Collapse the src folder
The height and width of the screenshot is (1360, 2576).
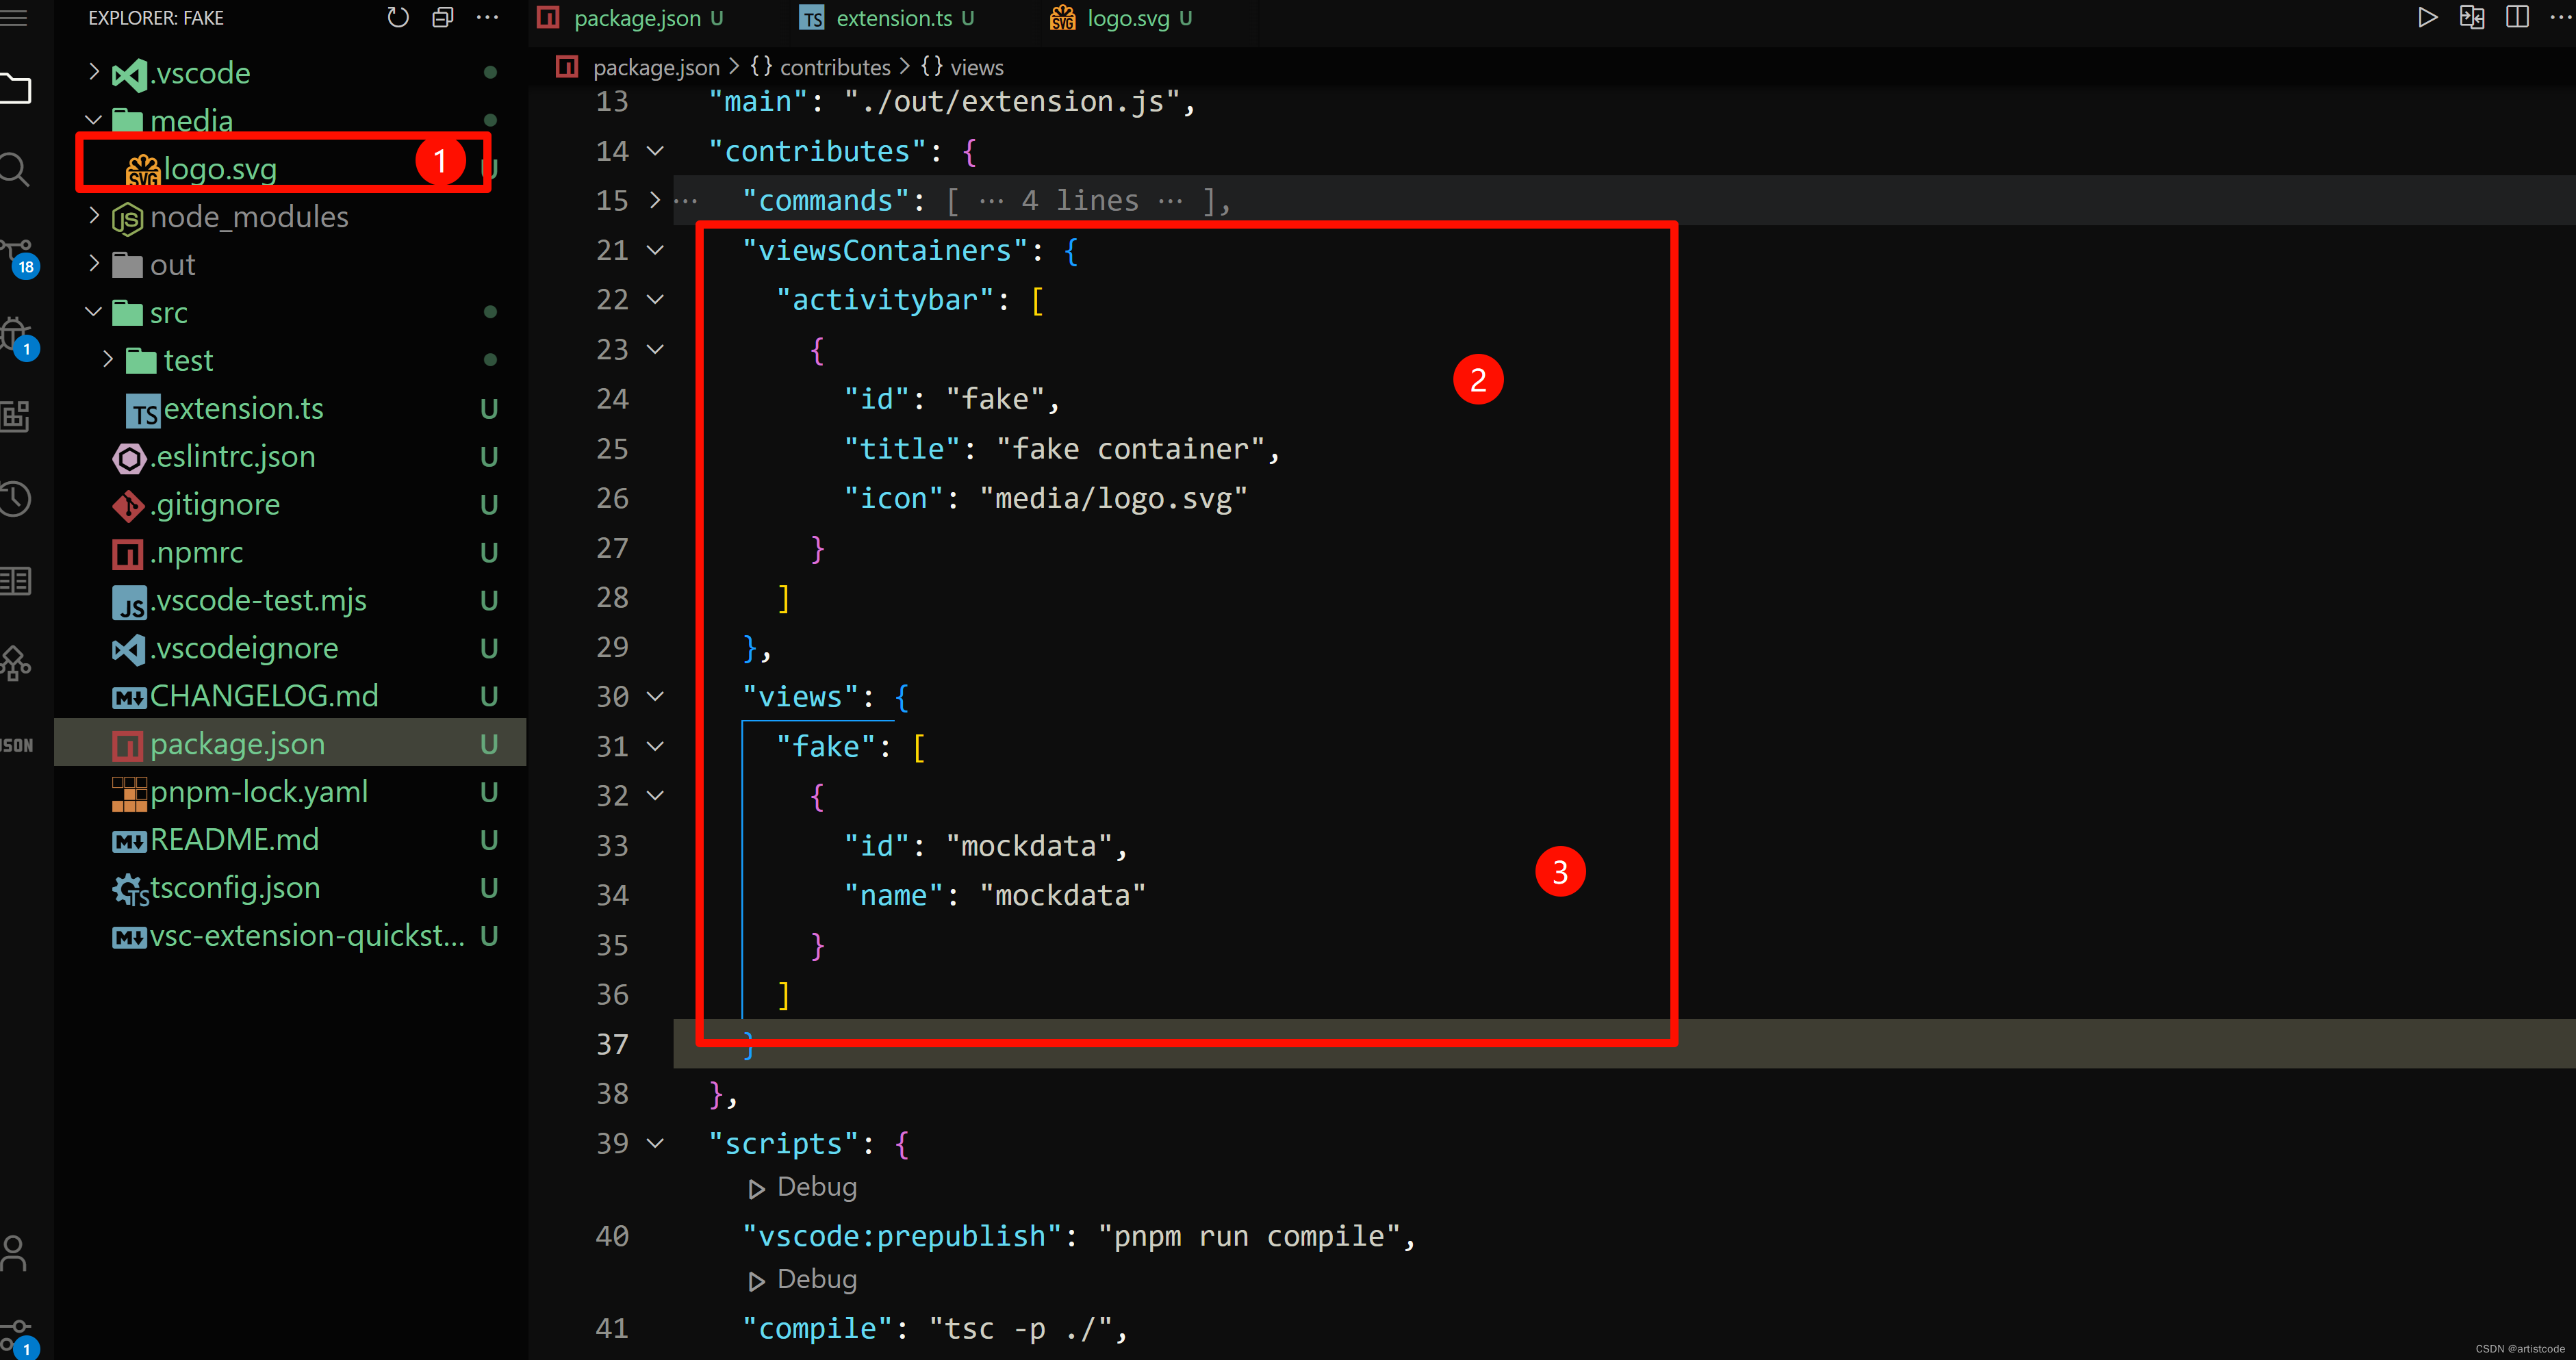click(92, 312)
